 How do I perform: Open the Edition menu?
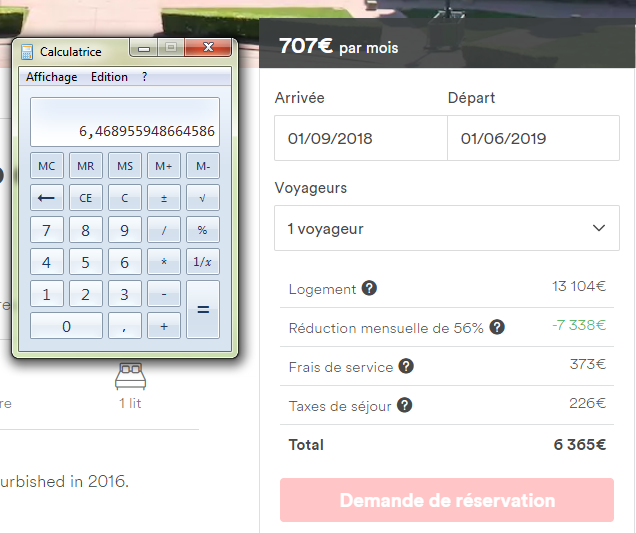coord(109,77)
